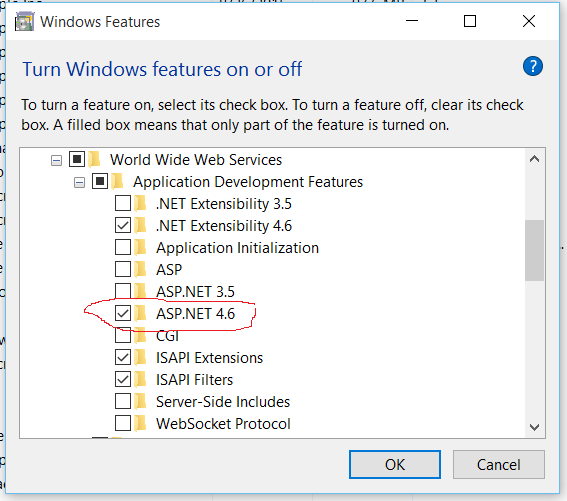Image resolution: width=567 pixels, height=501 pixels.
Task: Uncheck the ASP.NET 4.6 checkbox
Action: coord(123,313)
